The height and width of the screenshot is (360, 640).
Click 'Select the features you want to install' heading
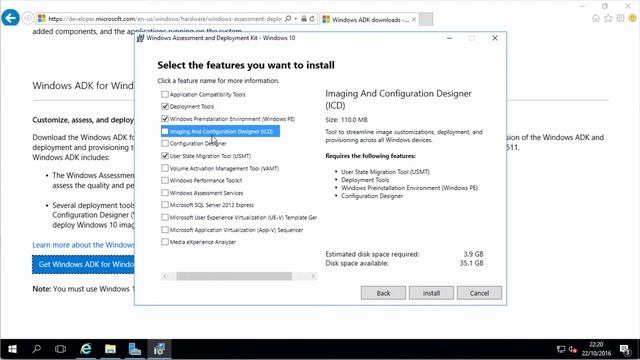[x=246, y=65]
